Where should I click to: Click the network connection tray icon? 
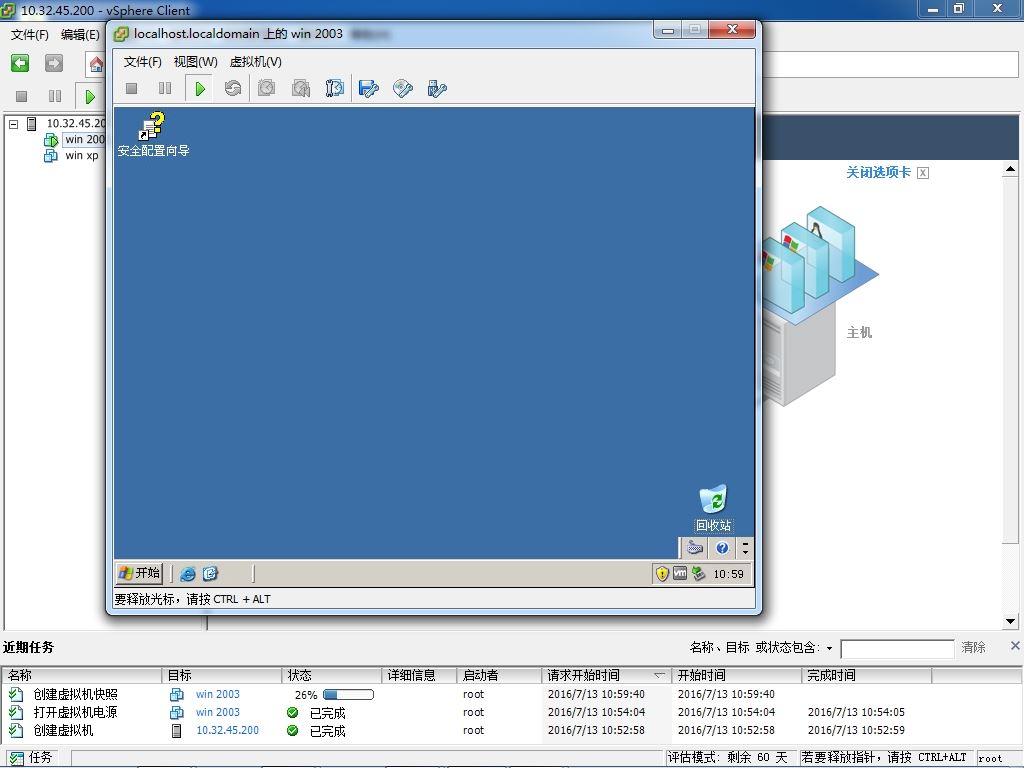point(699,573)
